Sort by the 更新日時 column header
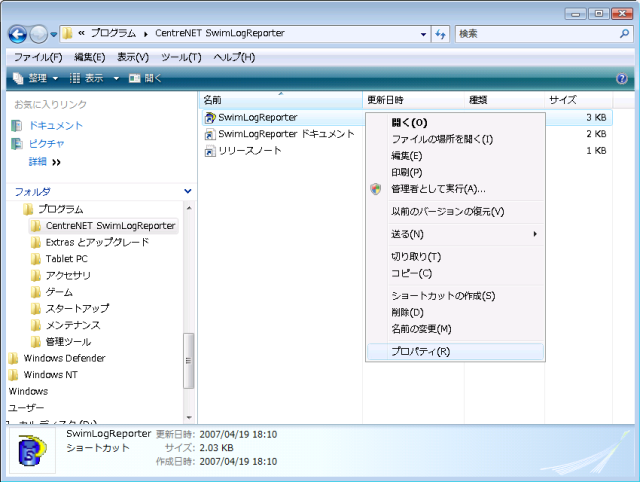The image size is (640, 482). (x=413, y=100)
